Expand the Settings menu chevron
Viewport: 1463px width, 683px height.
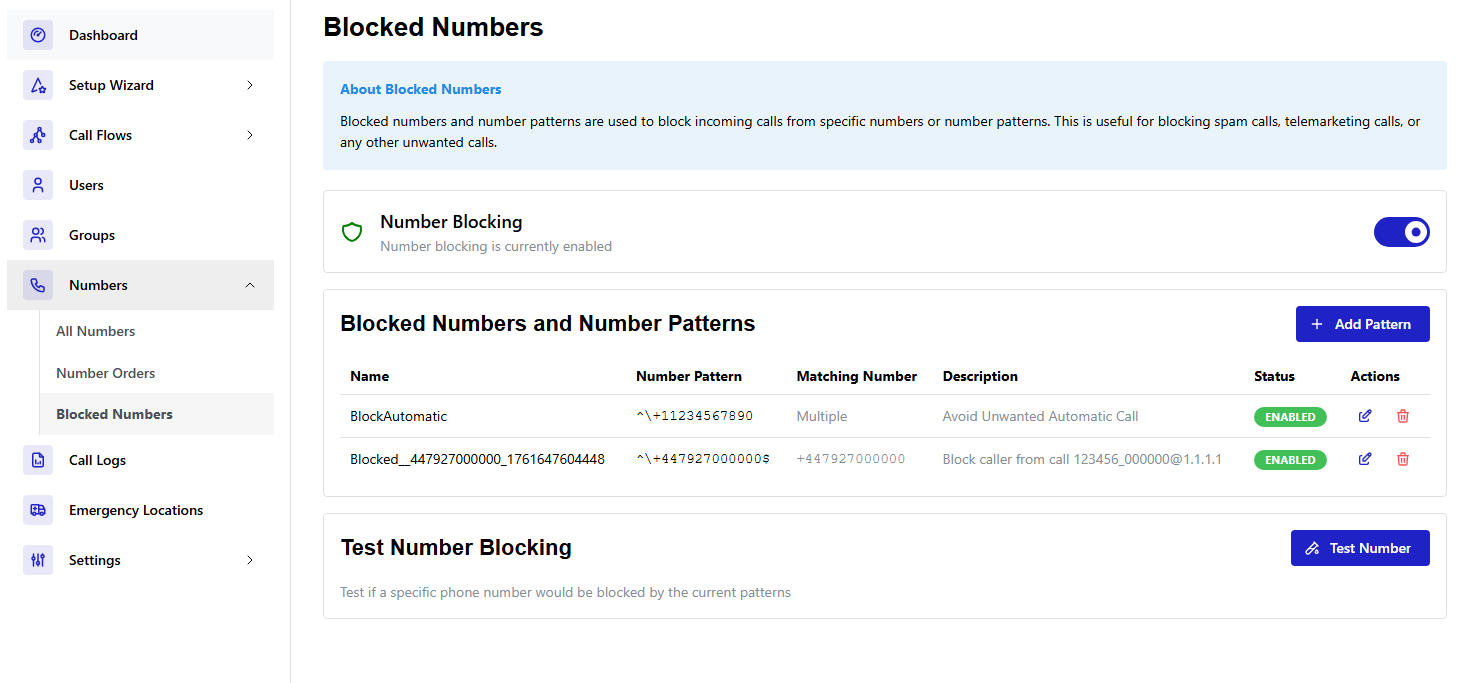pos(250,560)
